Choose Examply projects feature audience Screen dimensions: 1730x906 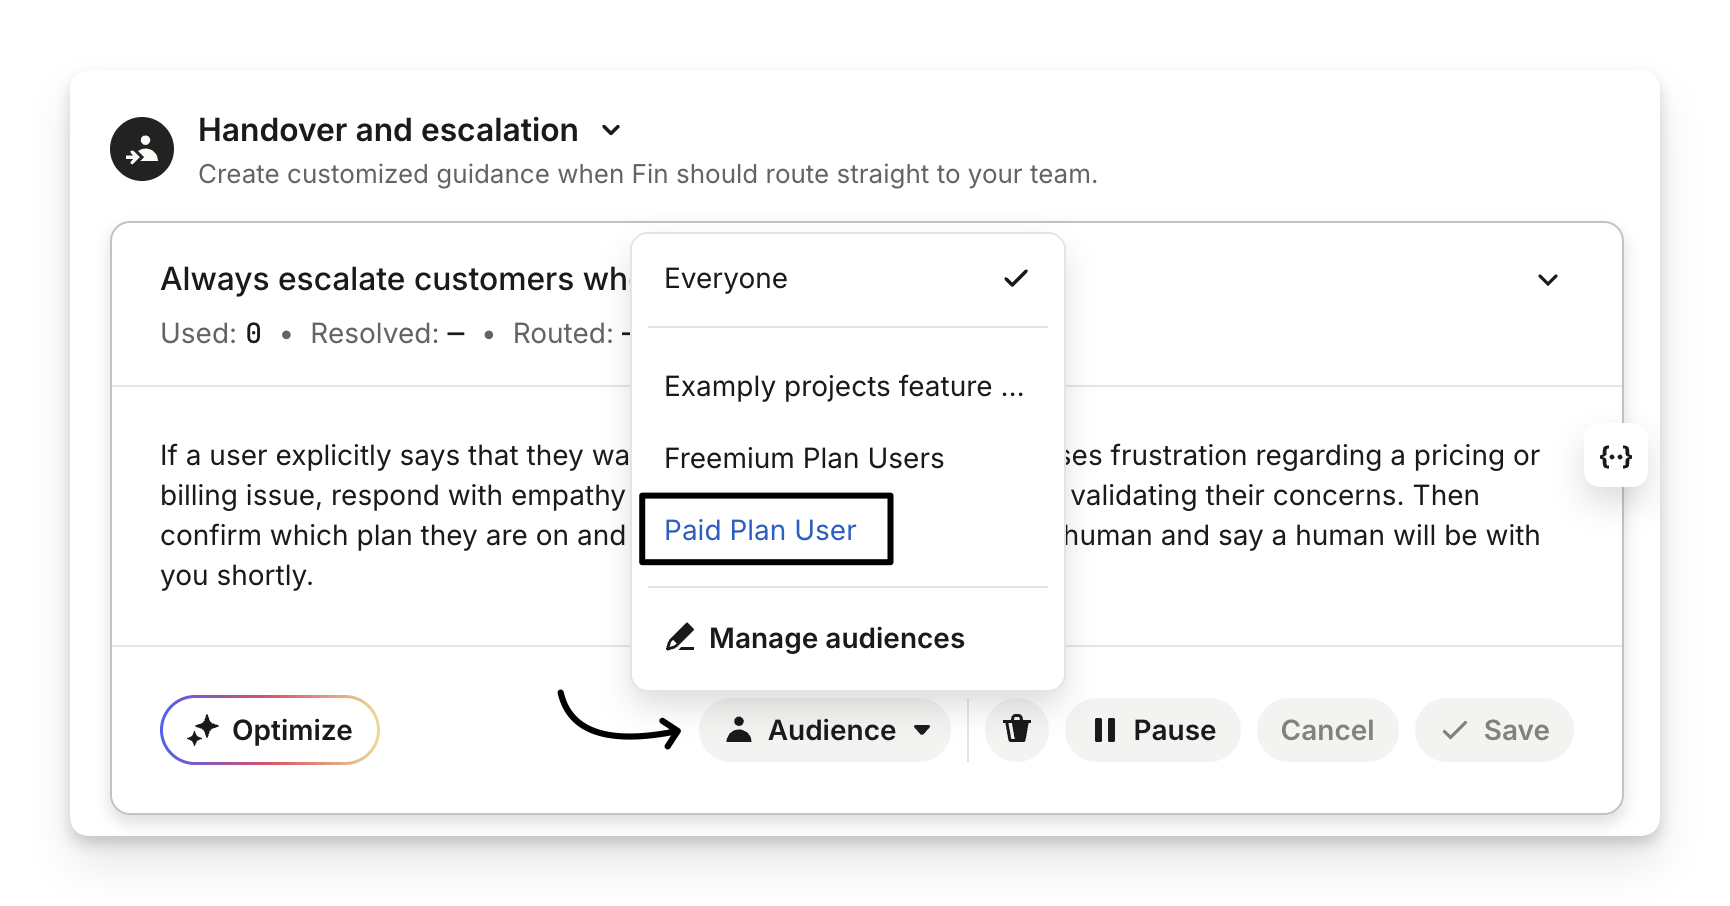[x=844, y=387]
